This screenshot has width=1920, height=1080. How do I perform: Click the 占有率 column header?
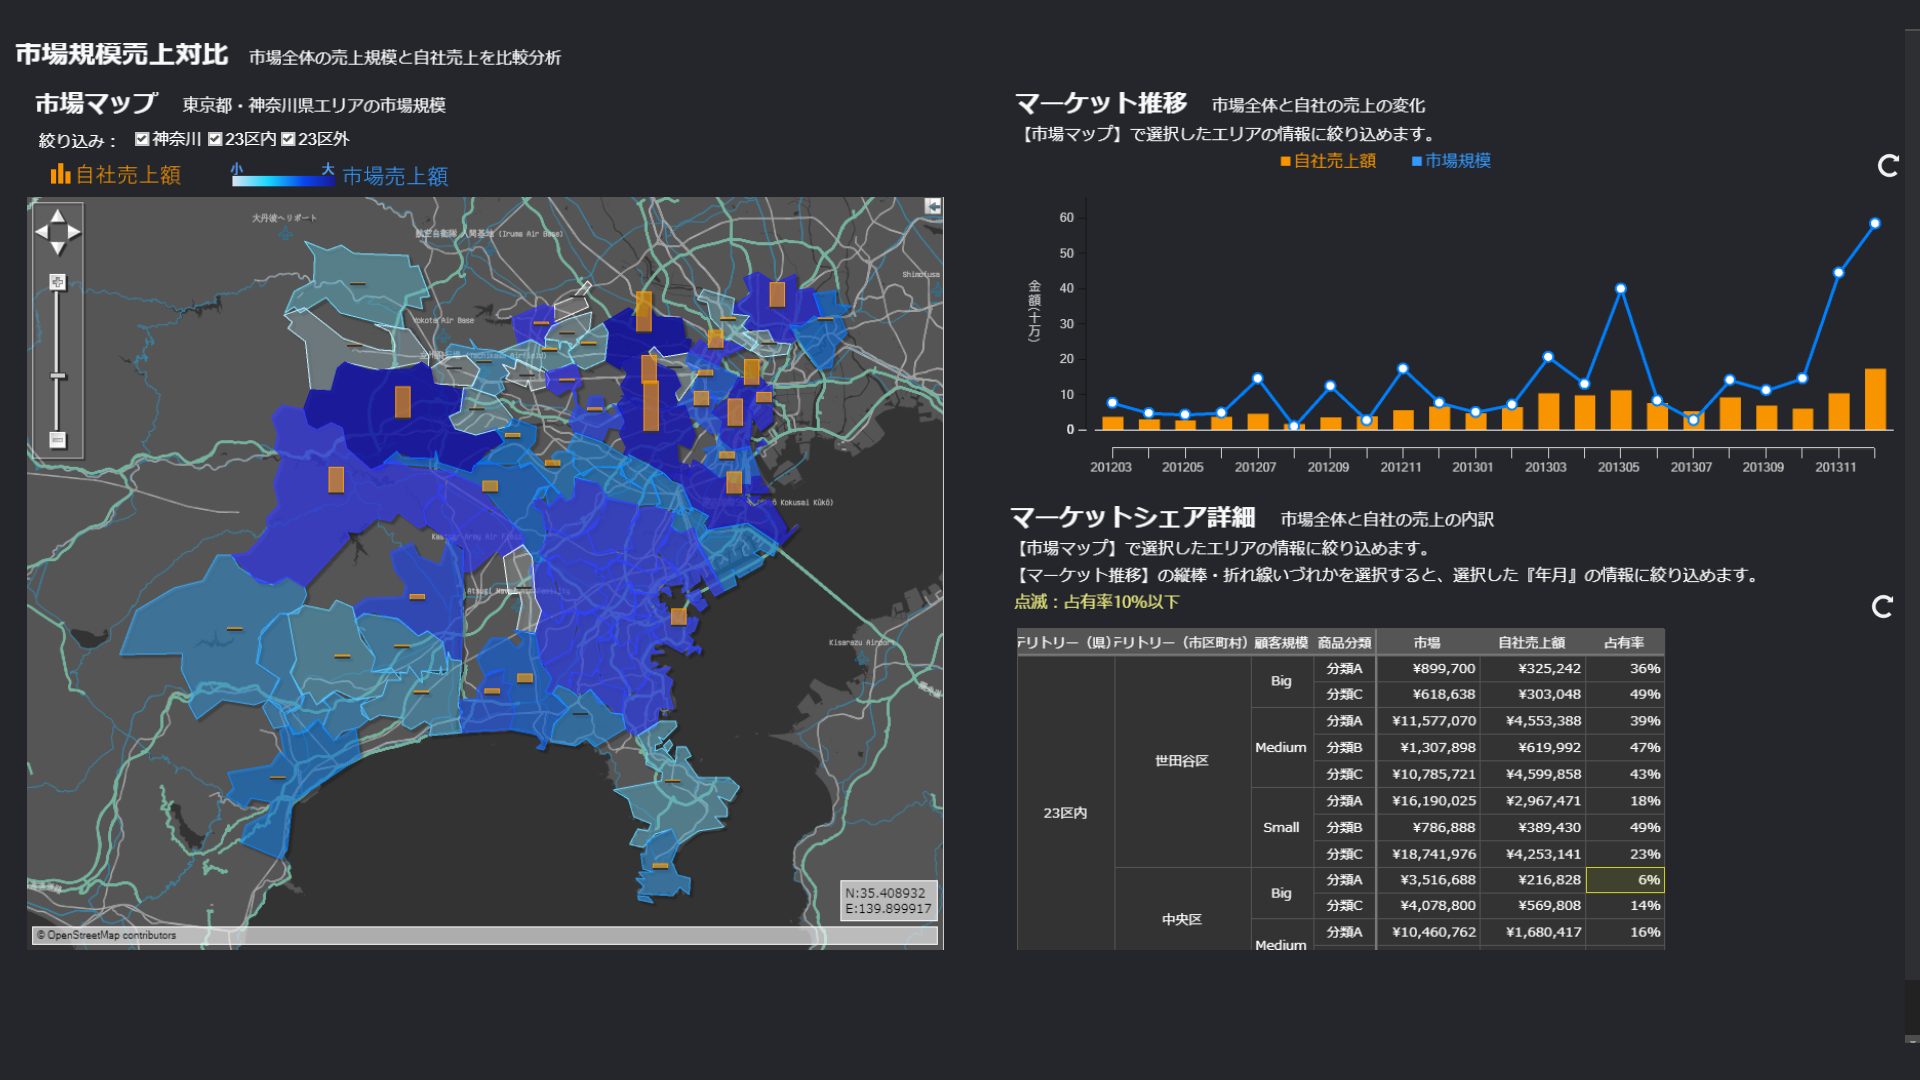pos(1623,643)
